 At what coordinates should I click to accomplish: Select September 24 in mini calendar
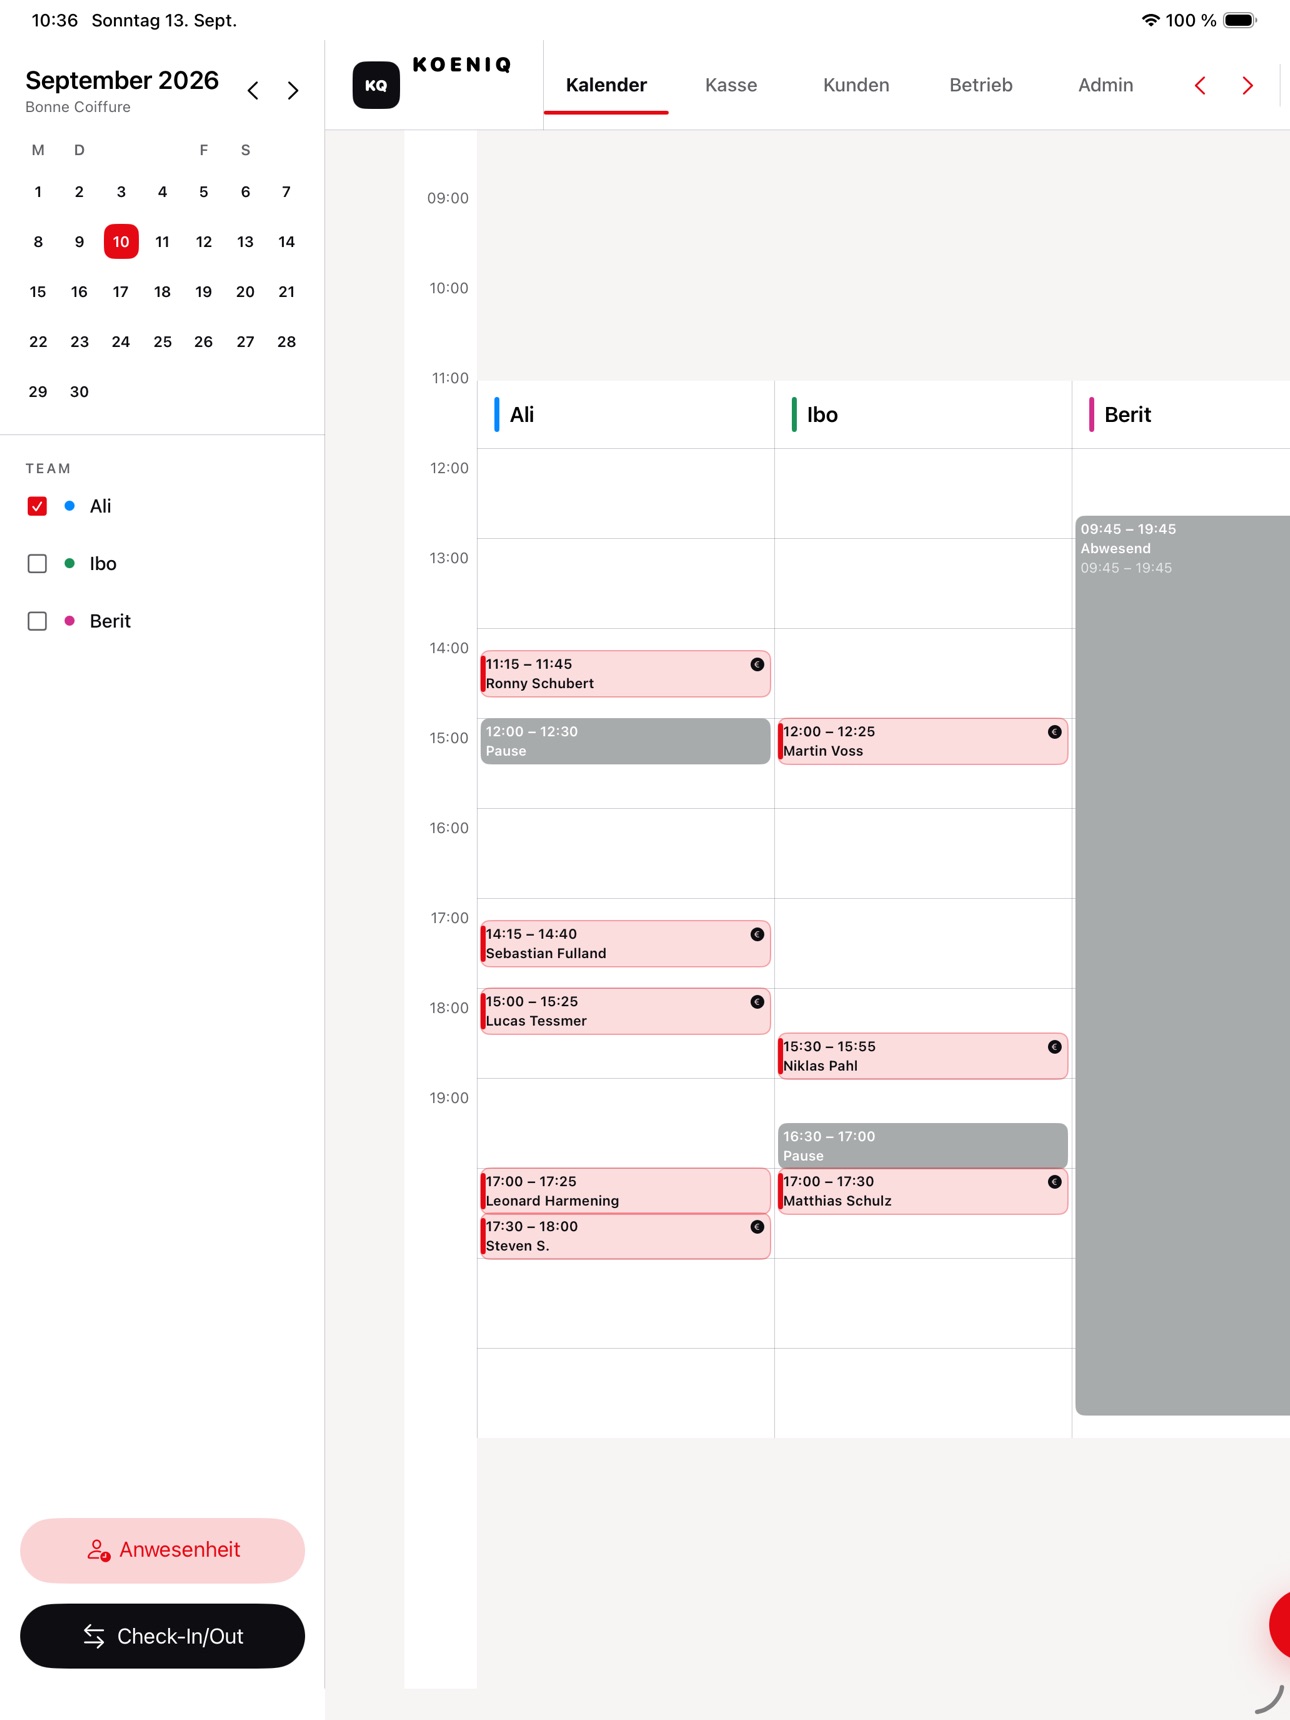(121, 342)
